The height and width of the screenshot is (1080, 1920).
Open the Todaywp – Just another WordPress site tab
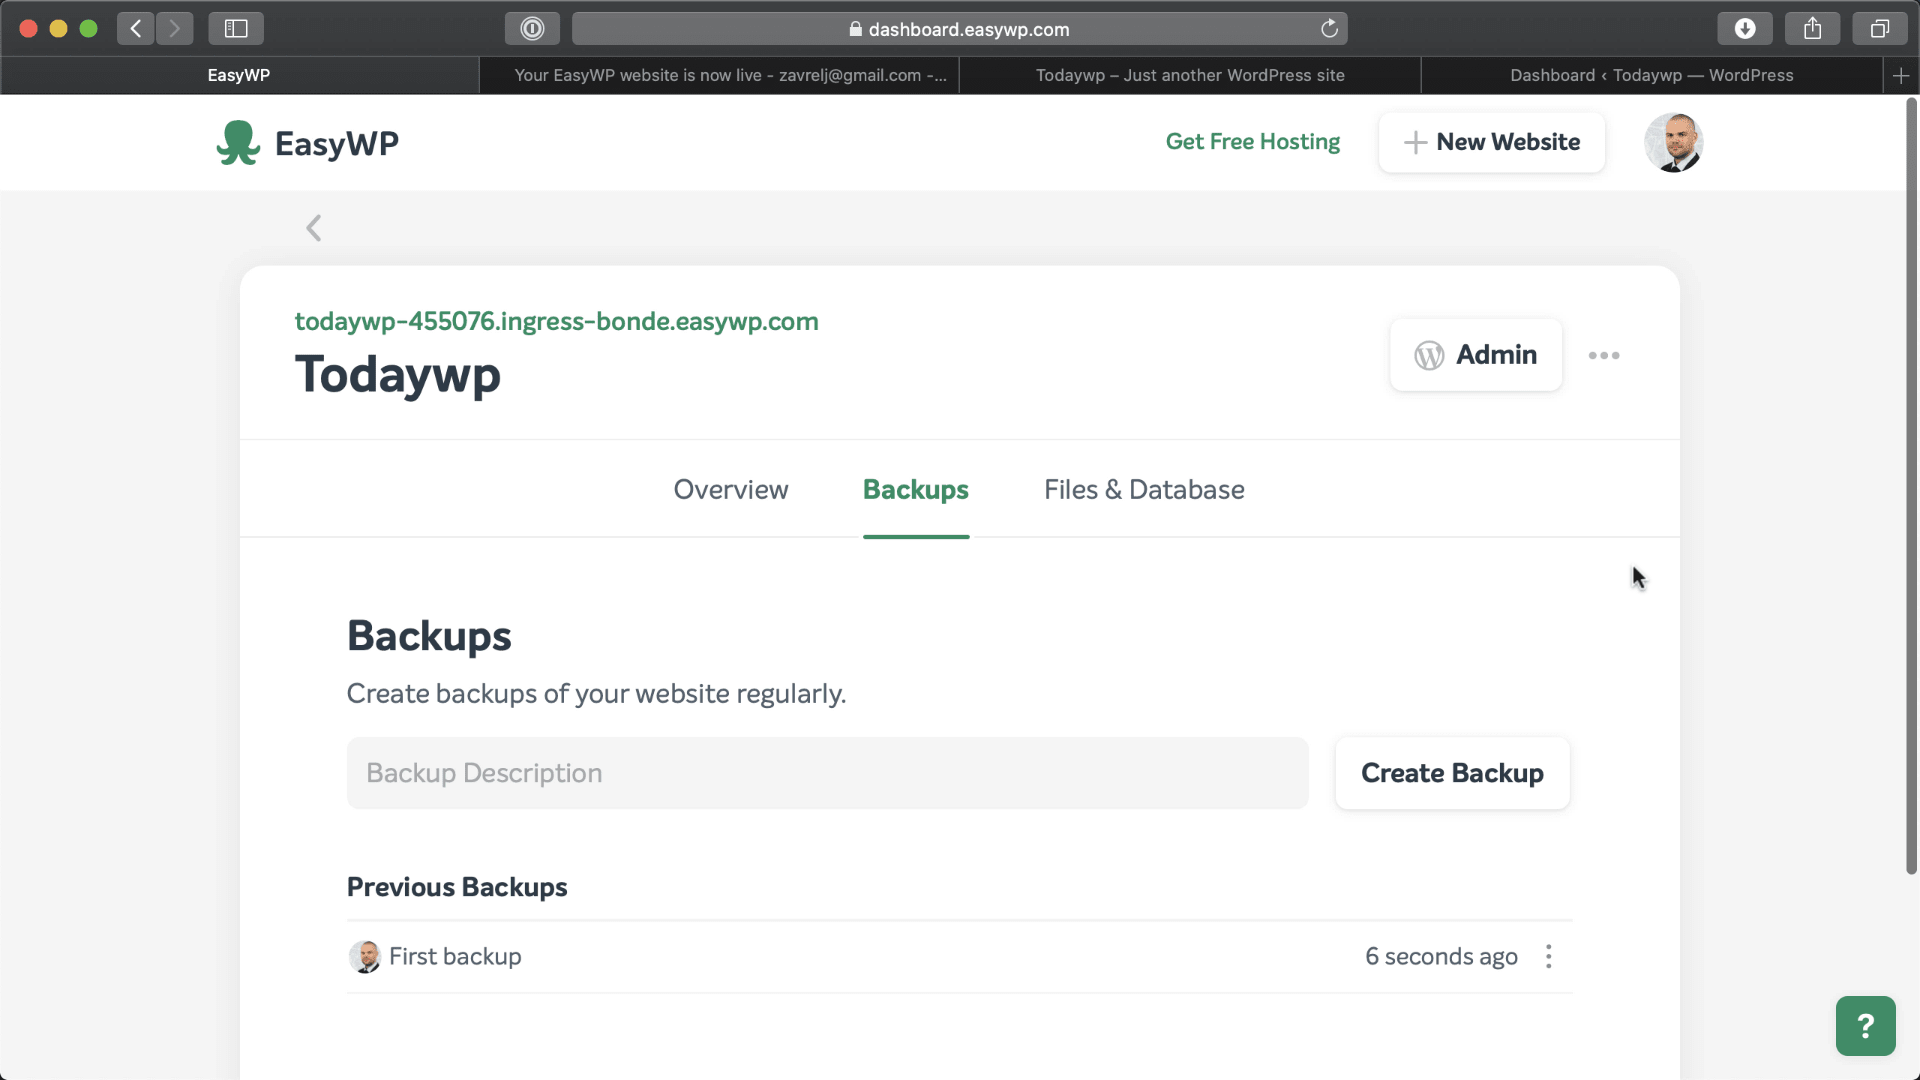click(x=1190, y=76)
